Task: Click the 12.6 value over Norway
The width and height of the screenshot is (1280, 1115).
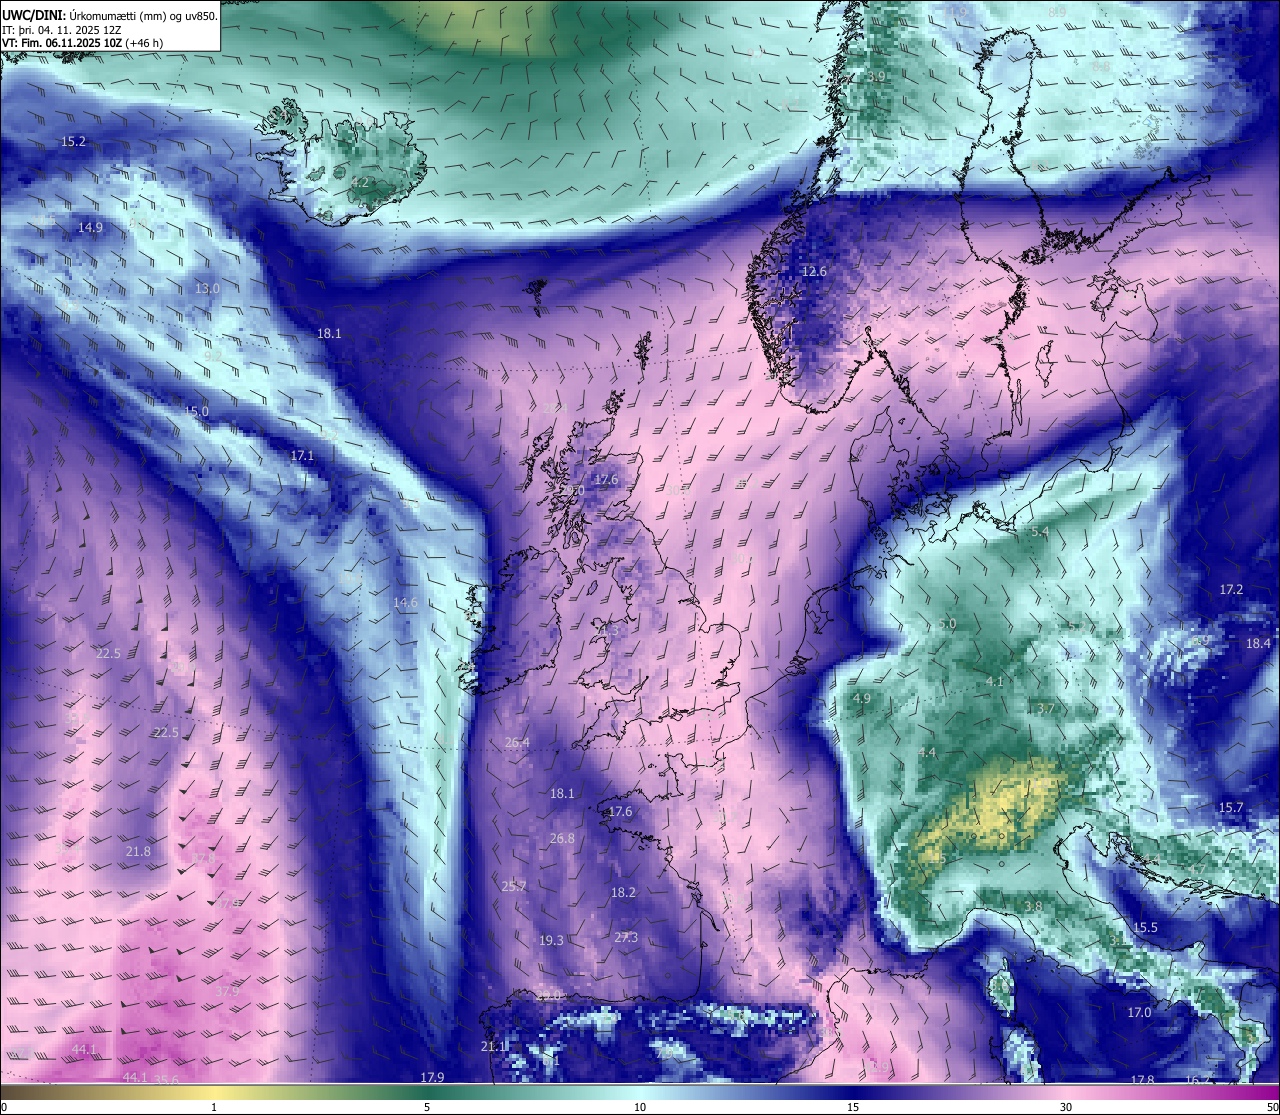Action: point(814,272)
